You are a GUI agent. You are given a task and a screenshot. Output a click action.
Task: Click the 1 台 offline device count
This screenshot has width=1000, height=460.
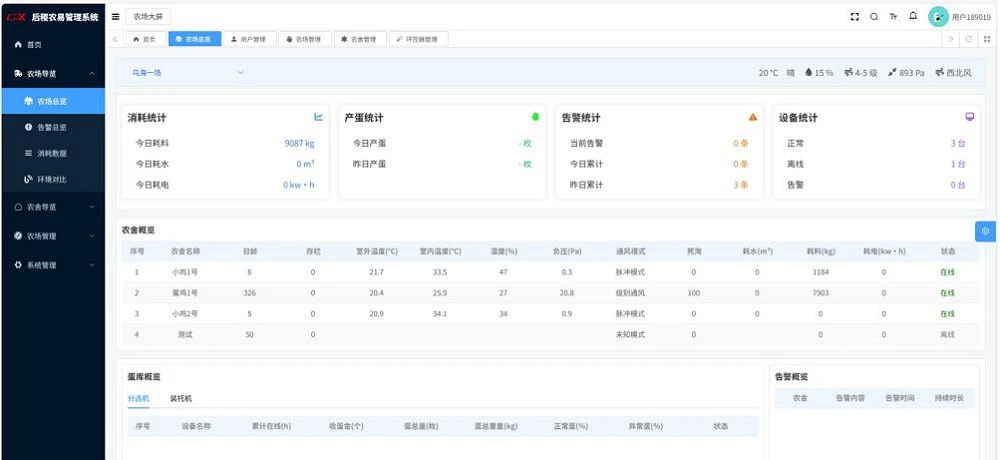point(958,164)
